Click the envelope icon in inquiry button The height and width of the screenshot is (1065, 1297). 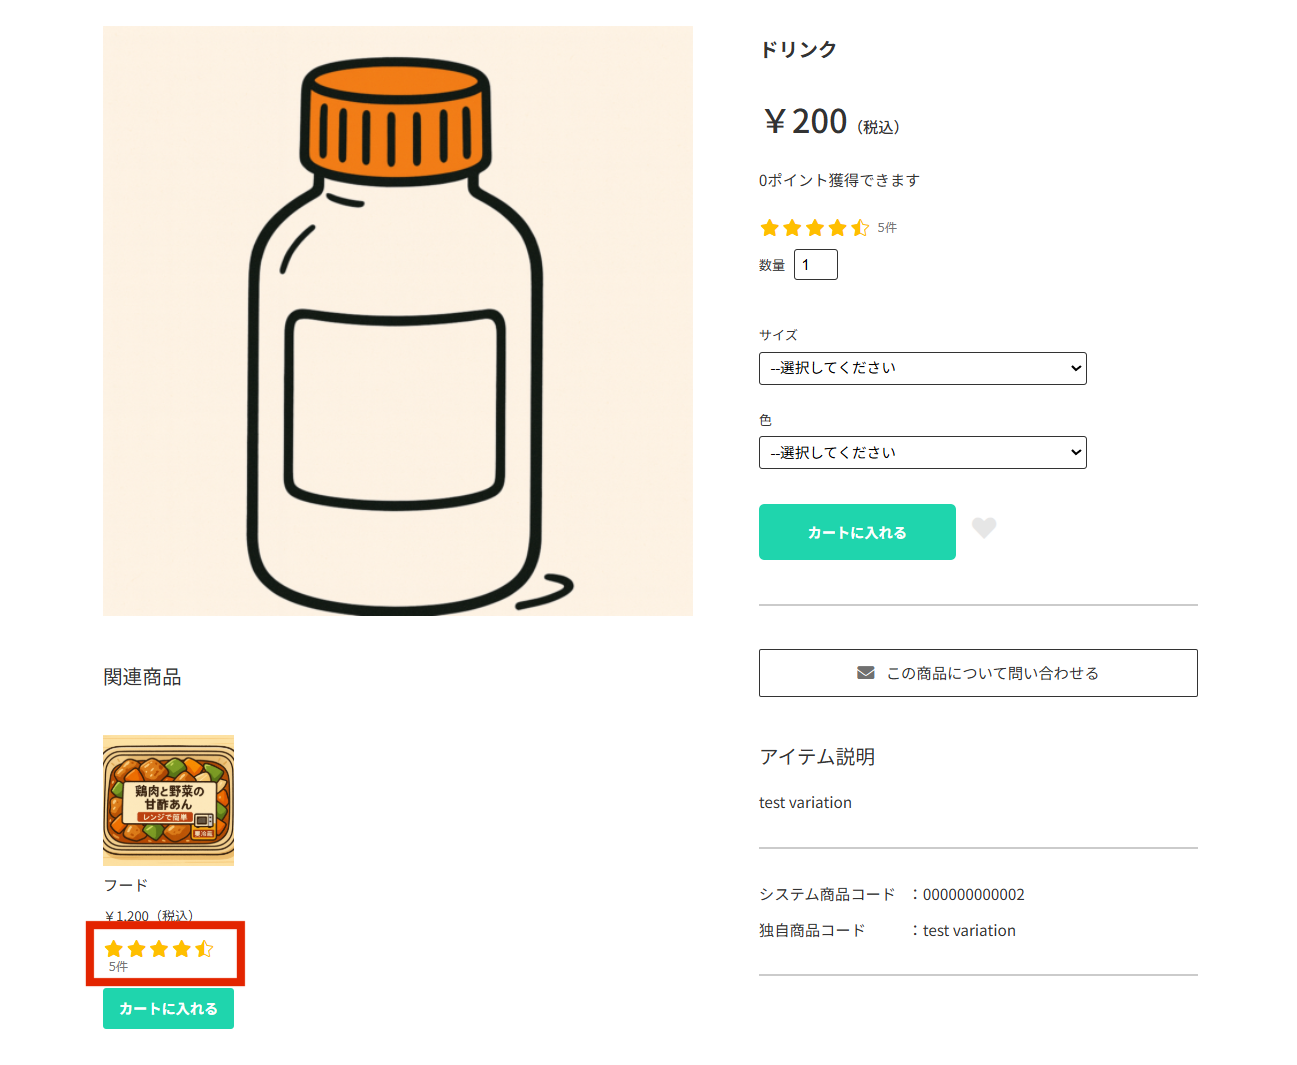point(866,673)
